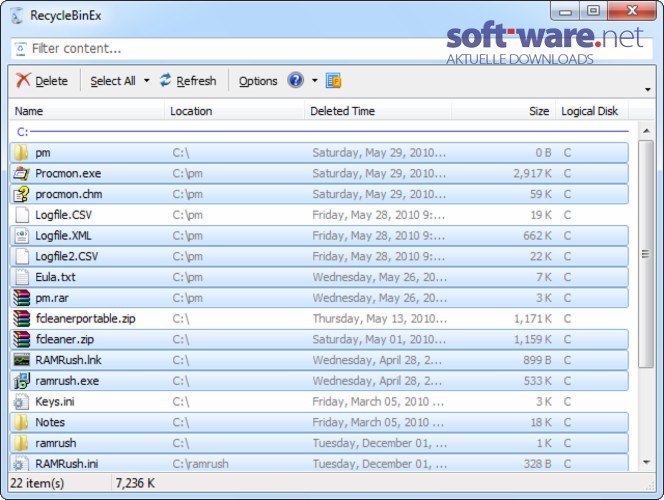
Task: Click the procmon.chm help file icon
Action: [21, 194]
